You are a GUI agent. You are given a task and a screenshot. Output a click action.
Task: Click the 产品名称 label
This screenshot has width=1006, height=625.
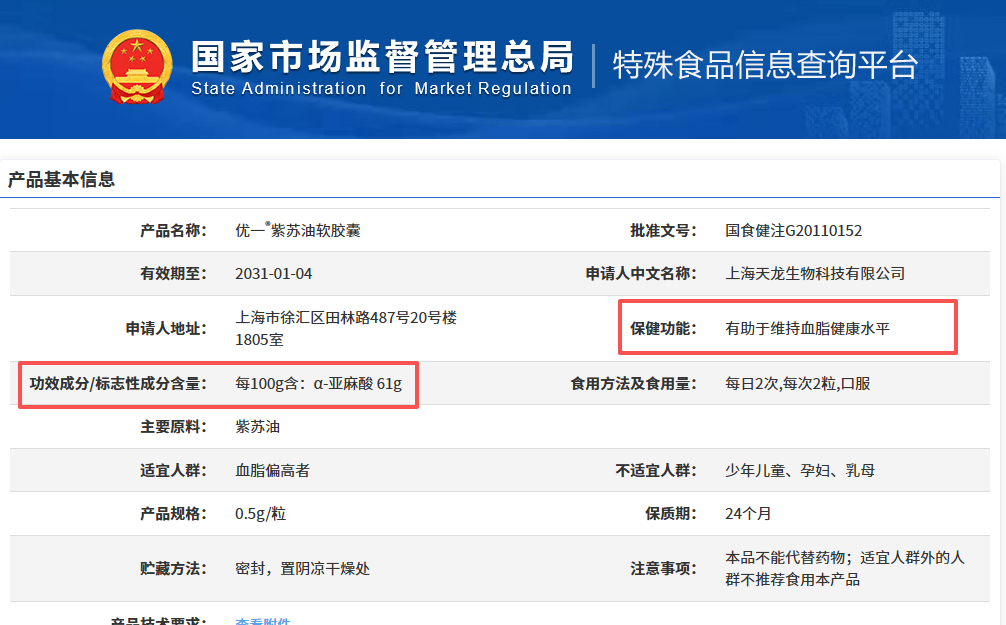(x=173, y=230)
